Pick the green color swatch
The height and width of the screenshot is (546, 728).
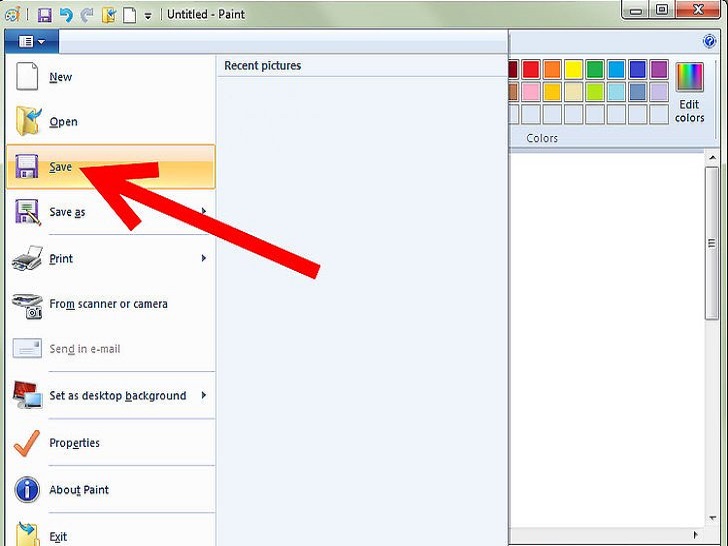coord(595,69)
